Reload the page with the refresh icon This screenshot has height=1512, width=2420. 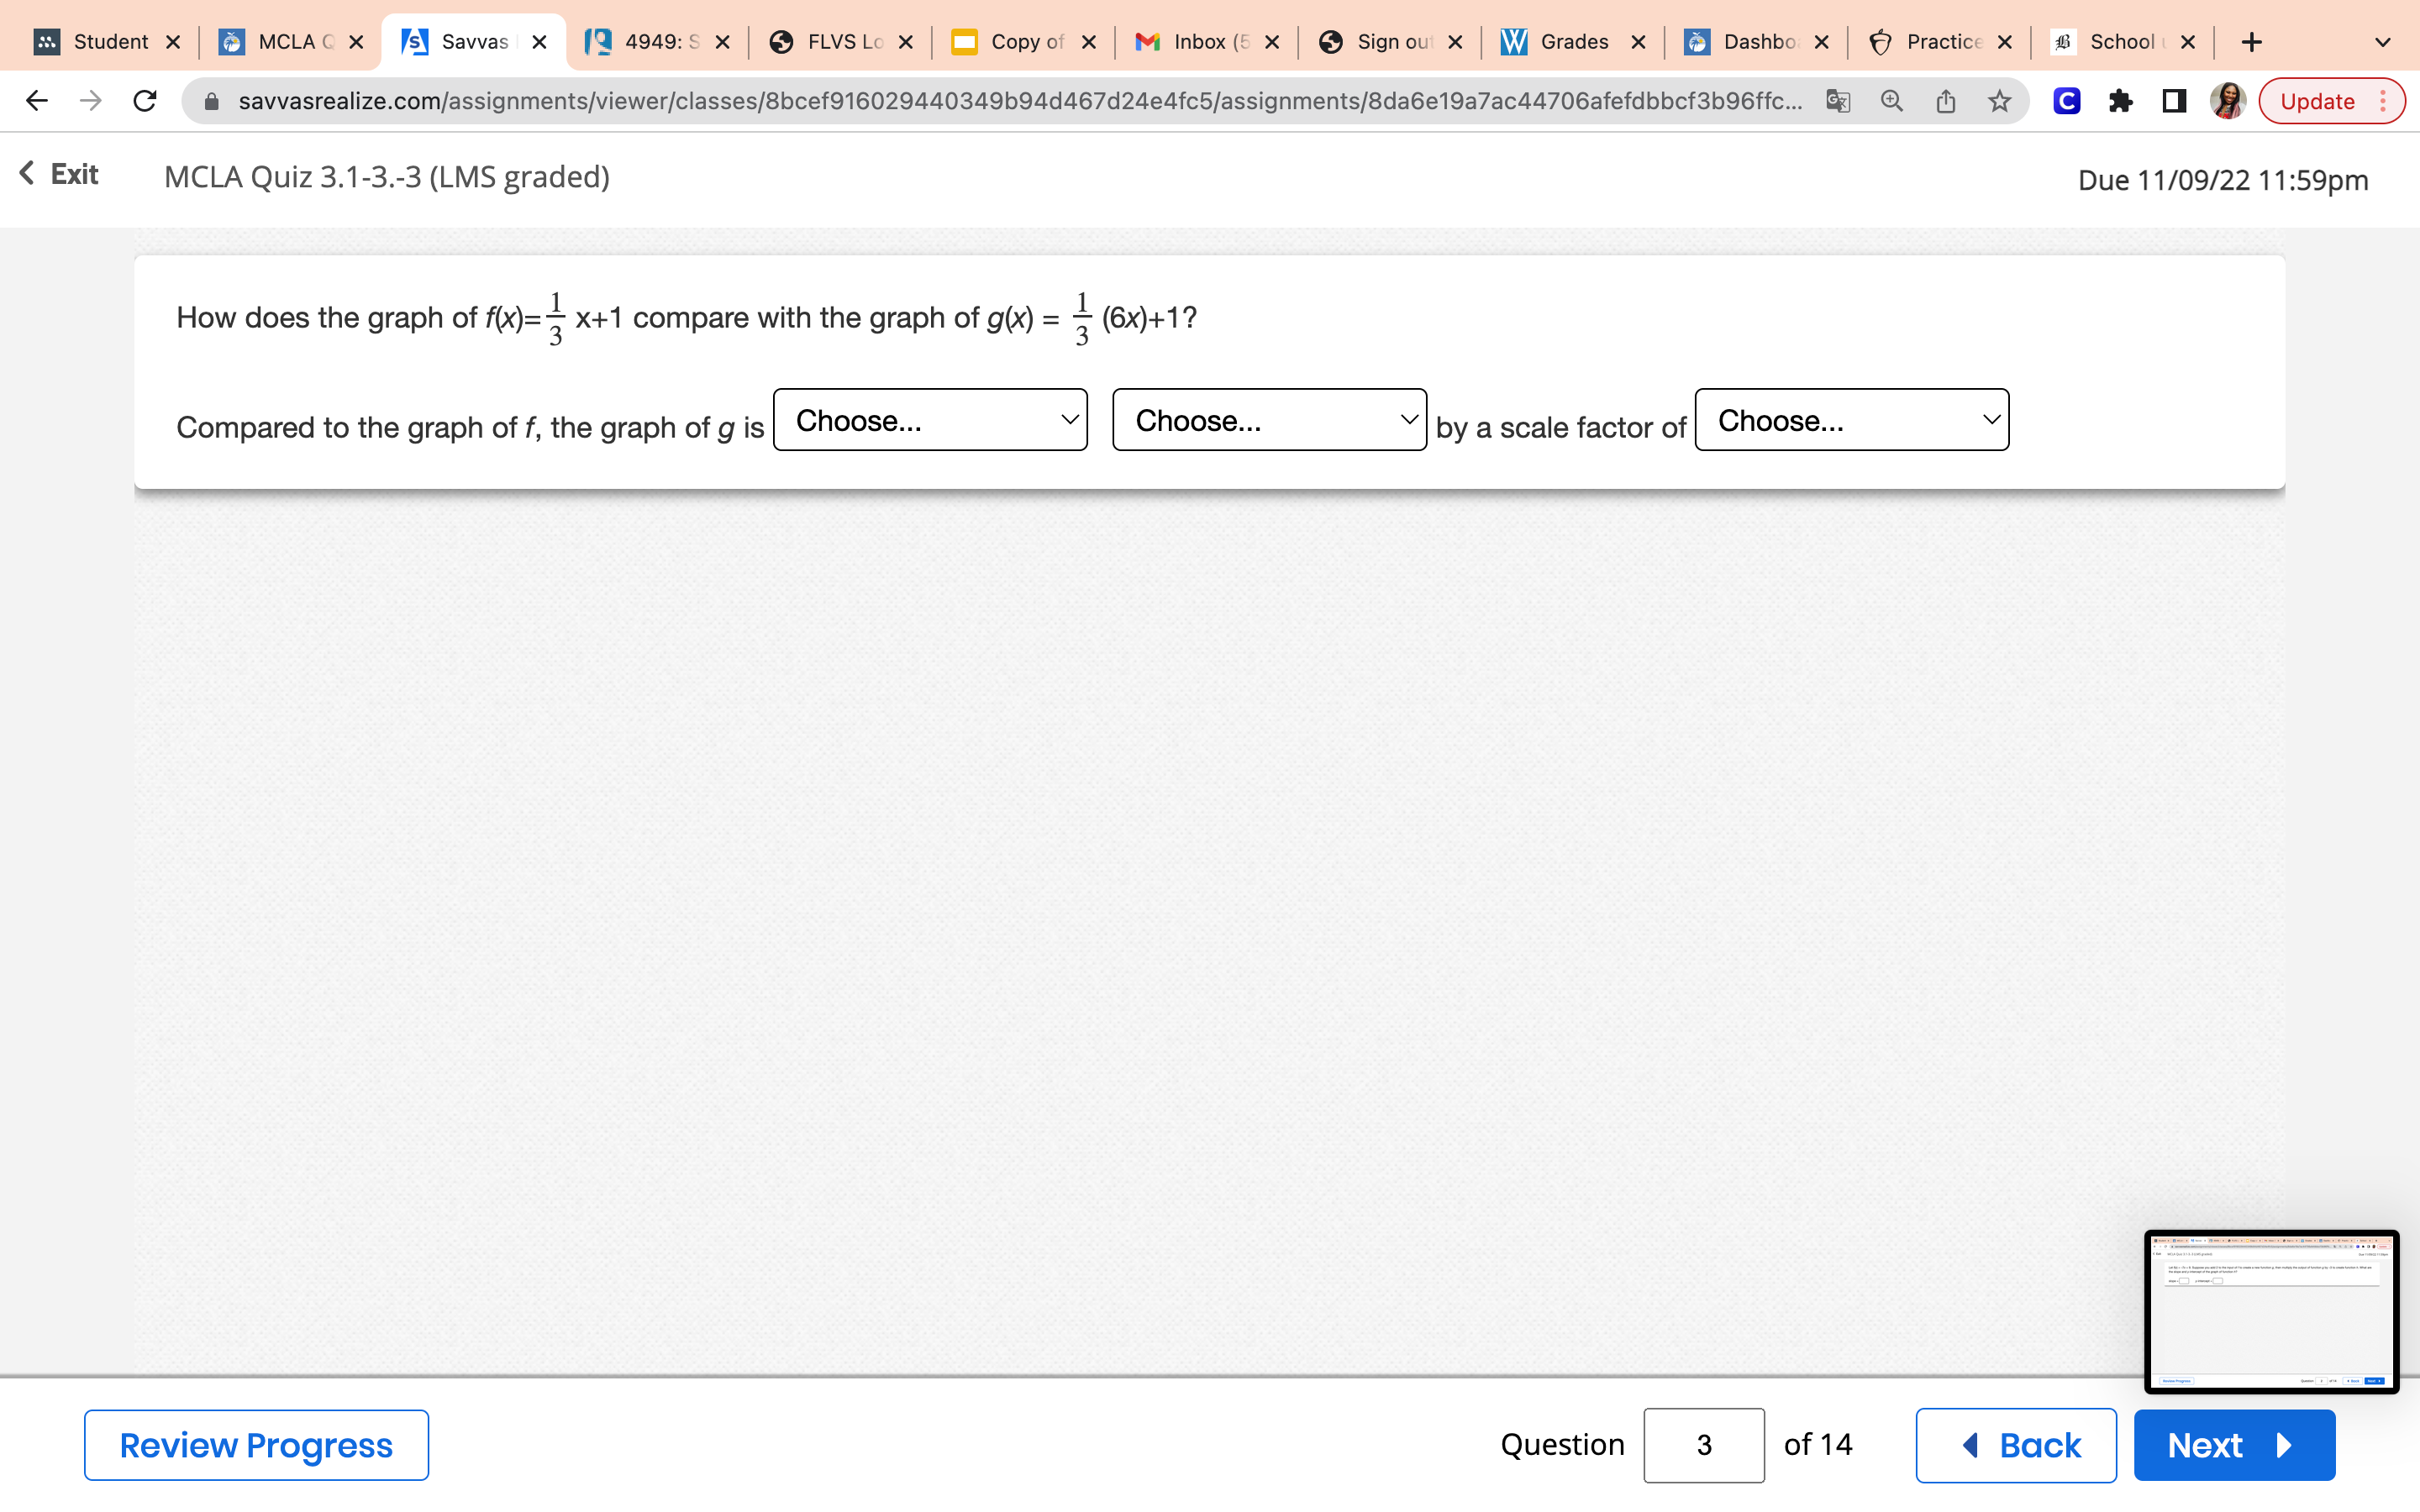point(145,101)
